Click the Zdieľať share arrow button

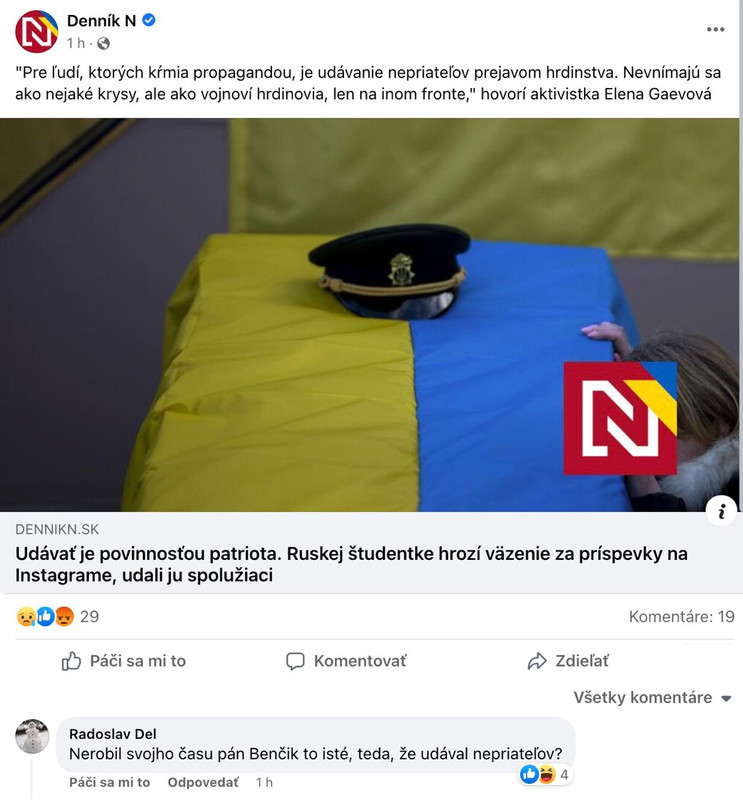pyautogui.click(x=568, y=661)
